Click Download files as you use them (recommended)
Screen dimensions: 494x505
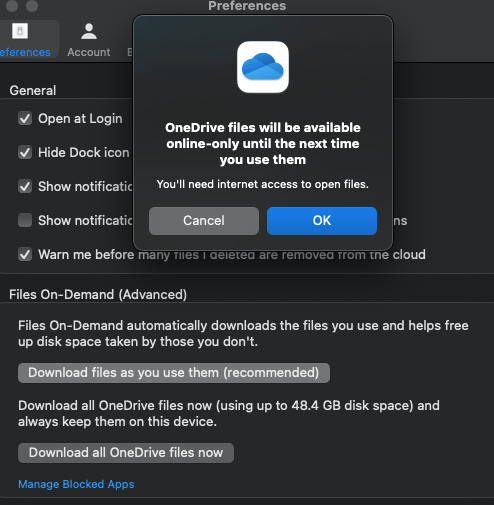point(174,373)
